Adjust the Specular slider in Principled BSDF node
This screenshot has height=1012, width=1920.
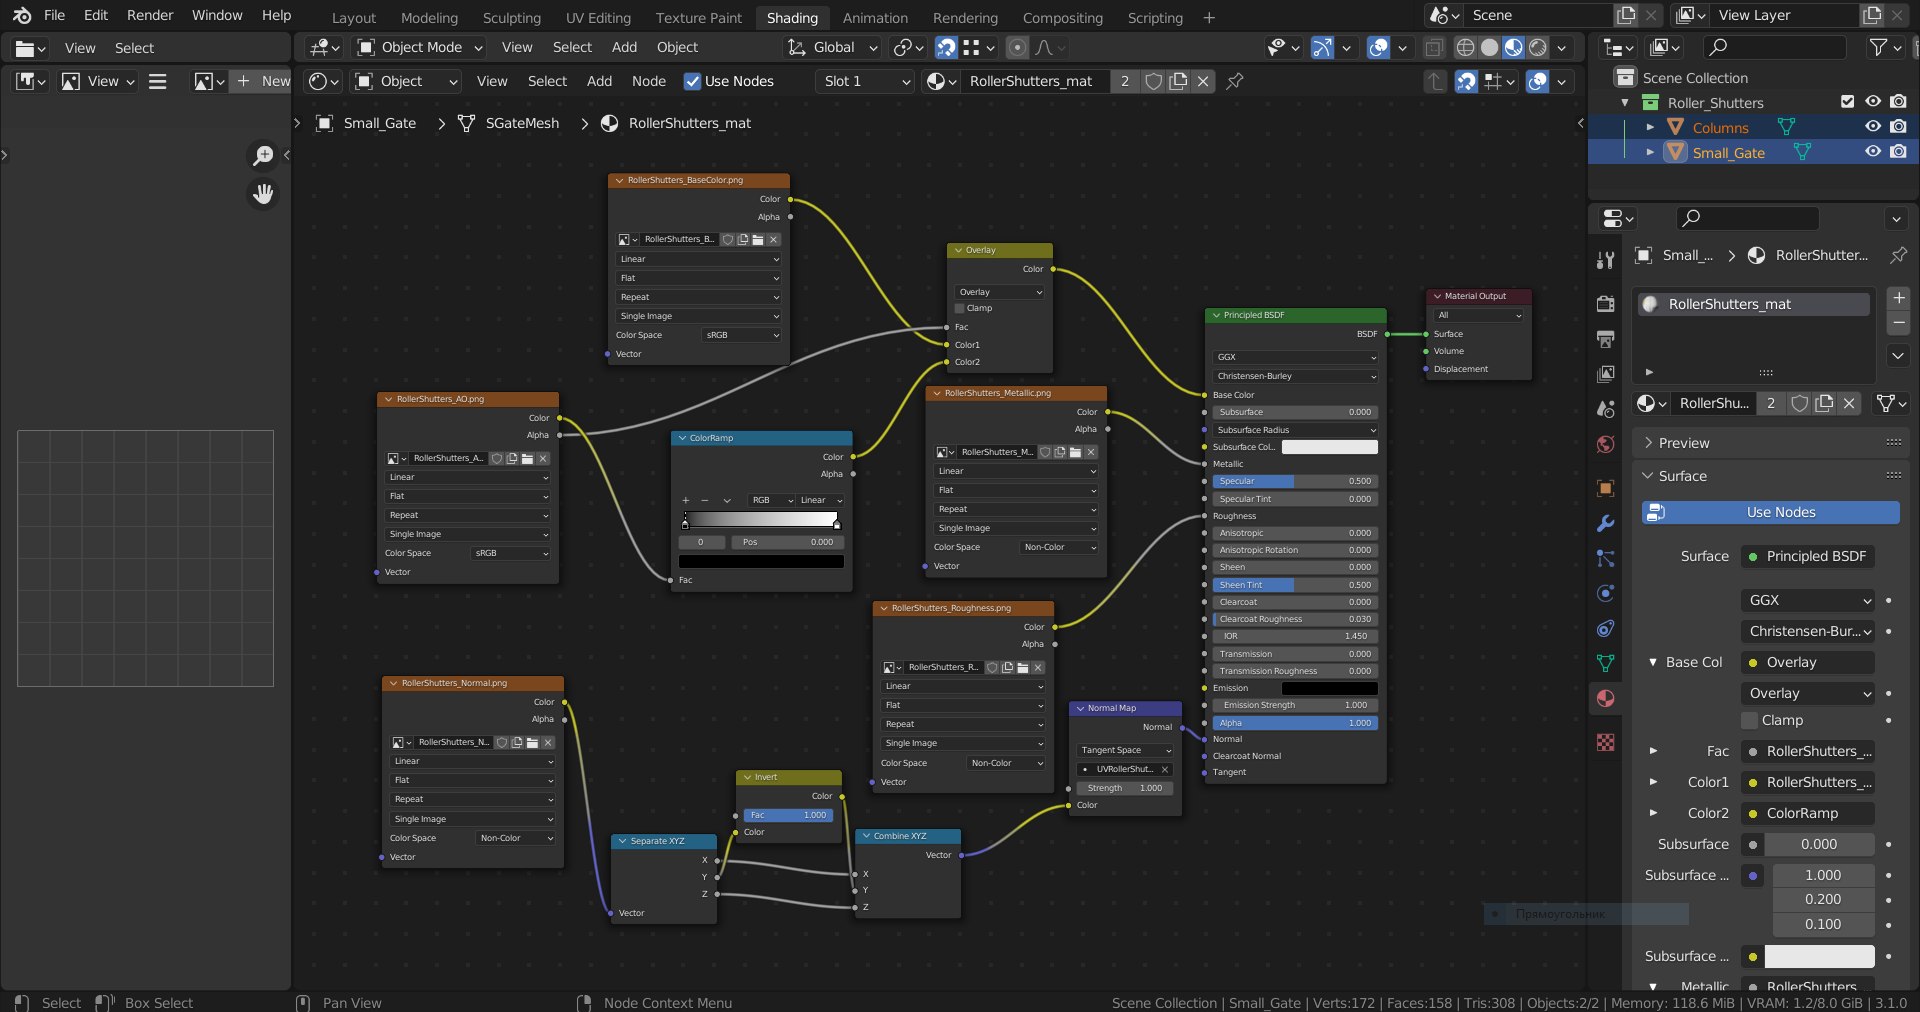[1294, 481]
